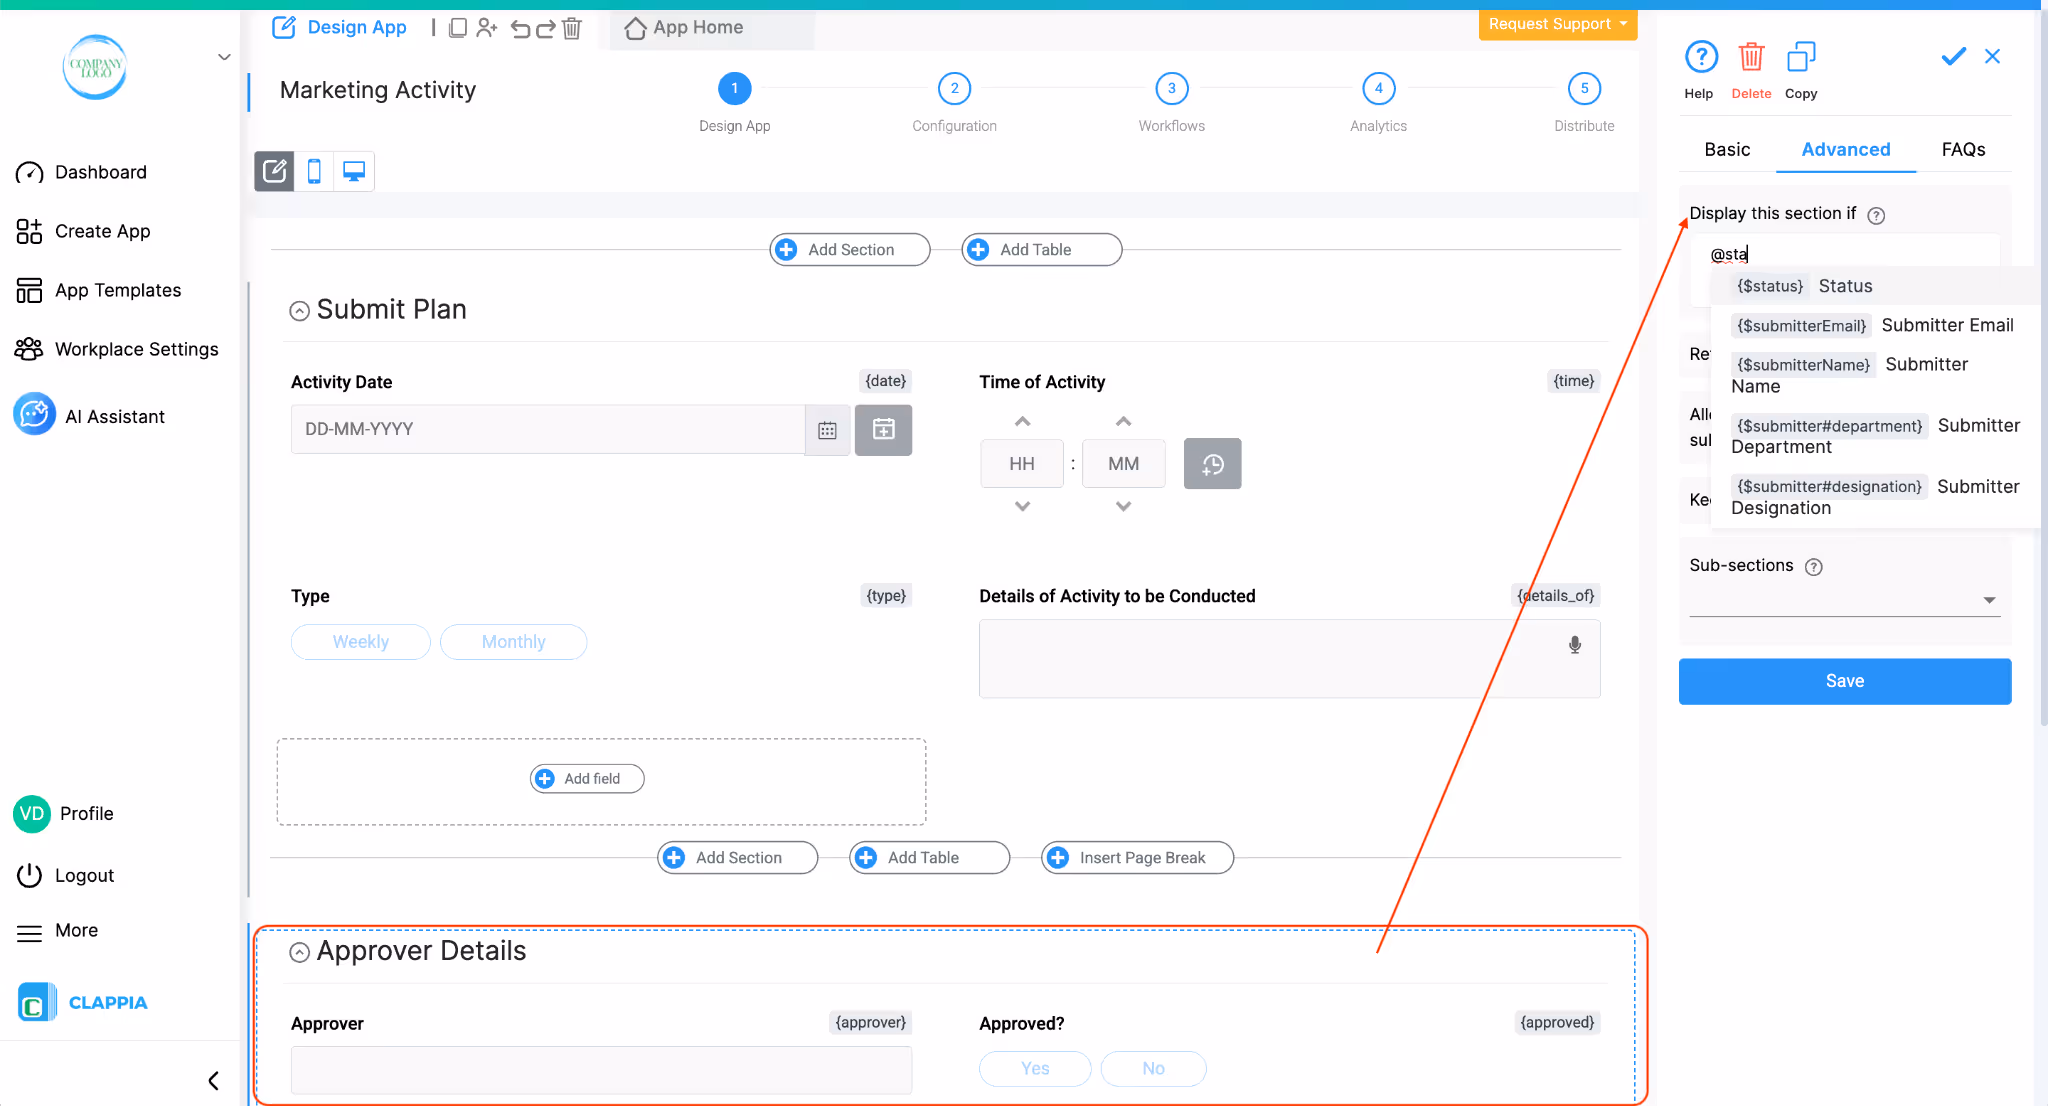
Task: Collapse the Submit Plan section
Action: (x=299, y=311)
